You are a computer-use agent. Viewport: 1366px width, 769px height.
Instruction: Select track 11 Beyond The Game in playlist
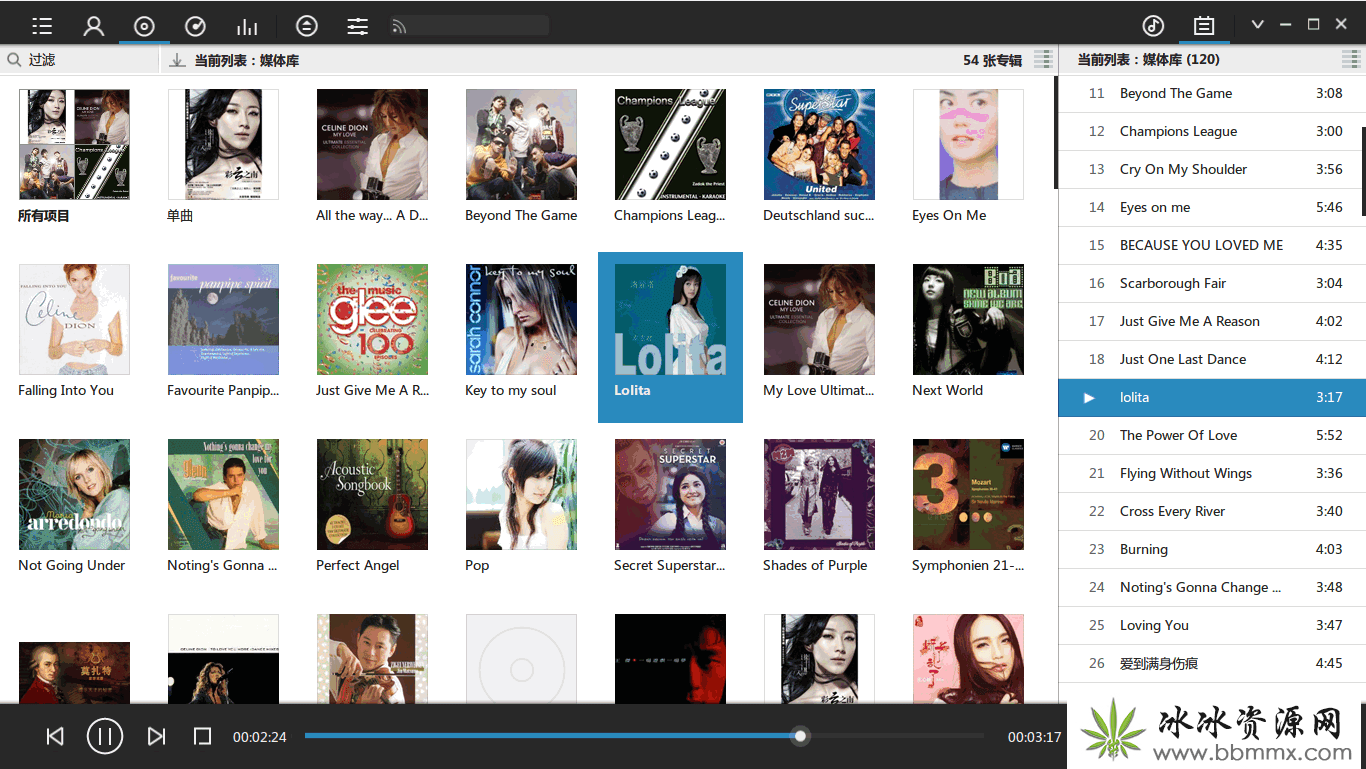tap(1208, 94)
